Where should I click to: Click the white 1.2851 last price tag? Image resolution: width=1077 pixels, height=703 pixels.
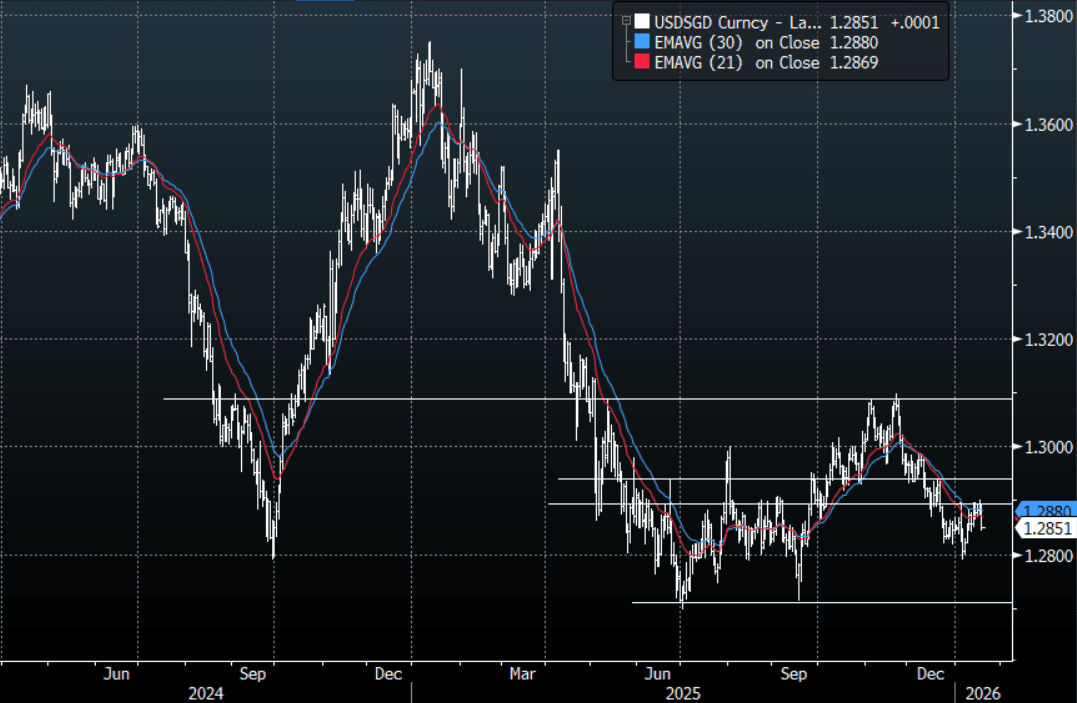click(1046, 529)
